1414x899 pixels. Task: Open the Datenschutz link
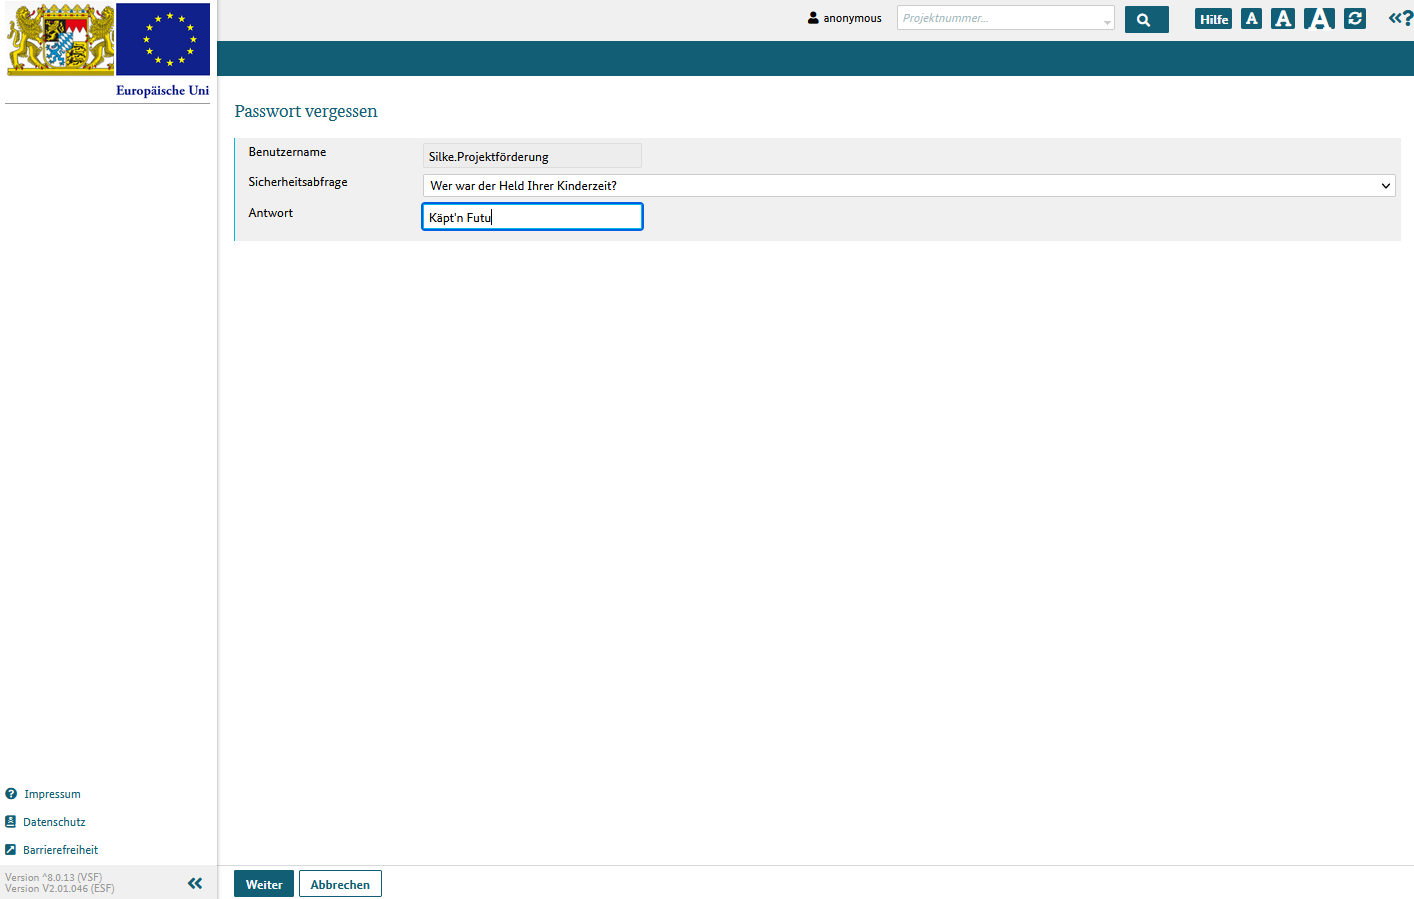point(54,822)
